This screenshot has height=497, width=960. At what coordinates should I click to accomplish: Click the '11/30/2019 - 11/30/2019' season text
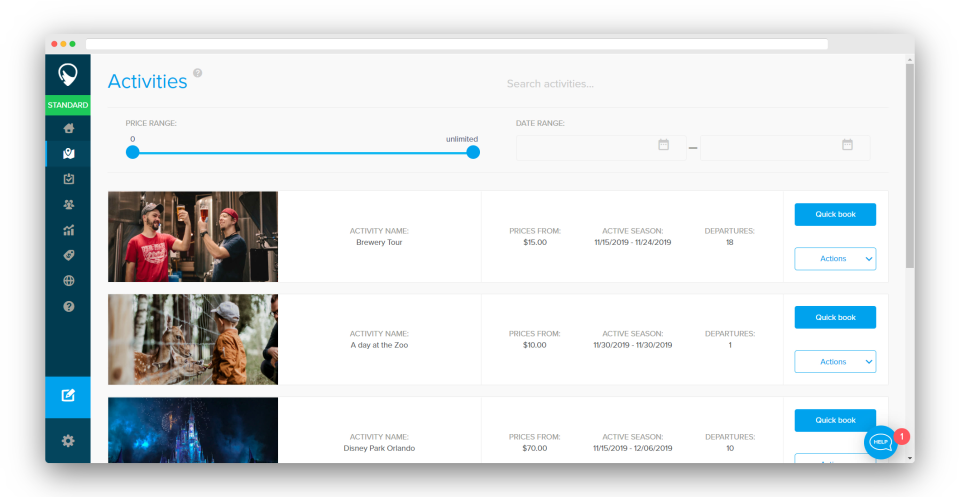tap(632, 345)
